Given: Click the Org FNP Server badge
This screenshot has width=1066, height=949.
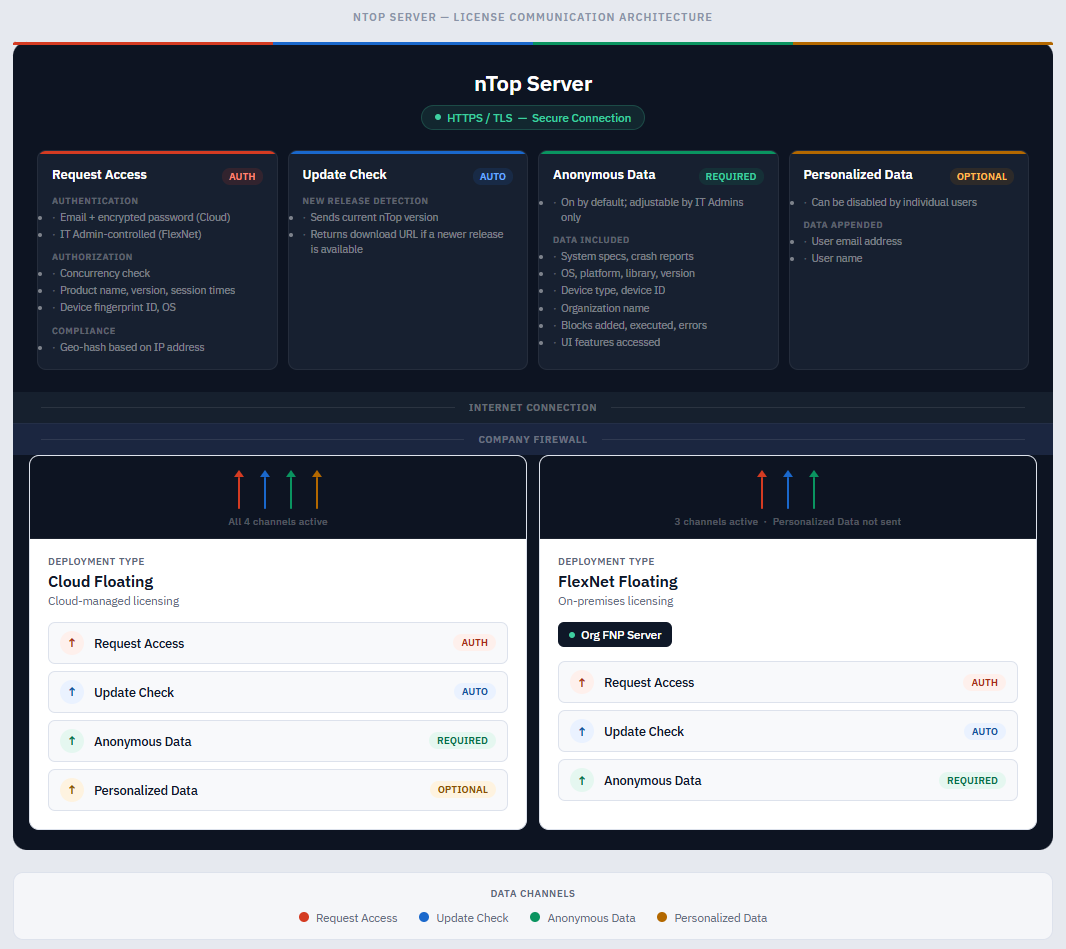Looking at the screenshot, I should click(615, 635).
